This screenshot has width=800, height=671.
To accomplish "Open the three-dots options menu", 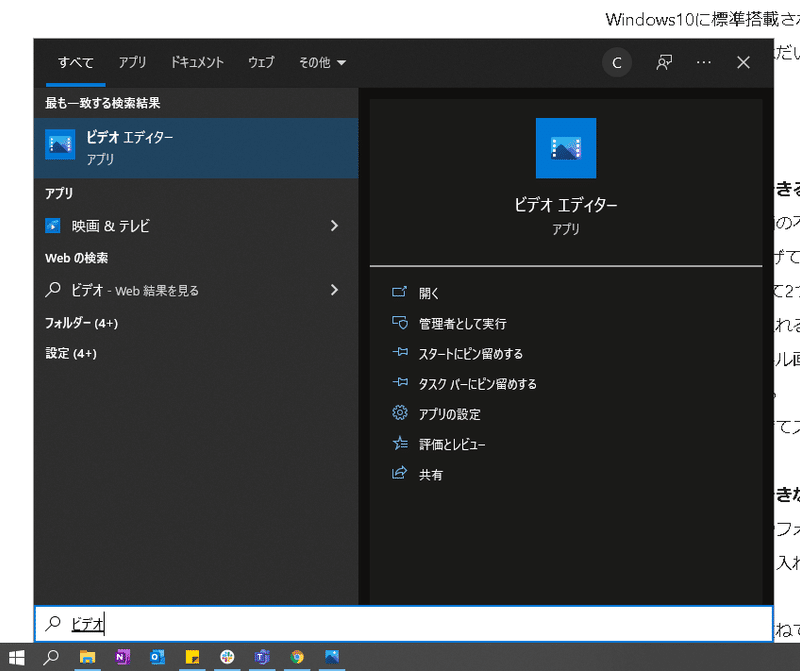I will coord(704,62).
